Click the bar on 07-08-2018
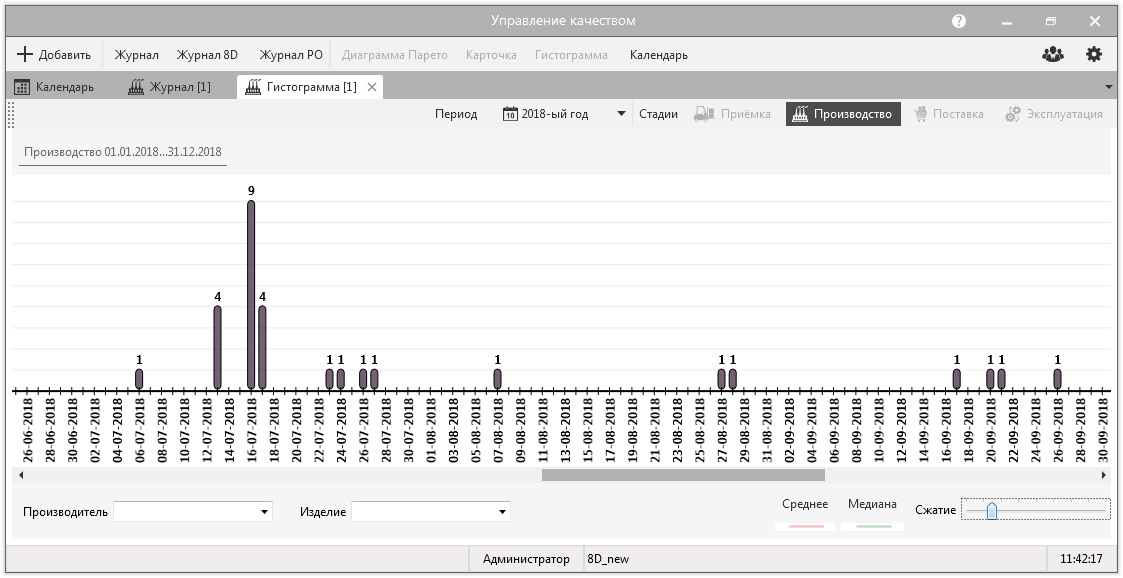Screen dimensions: 1123x578 coord(497,379)
